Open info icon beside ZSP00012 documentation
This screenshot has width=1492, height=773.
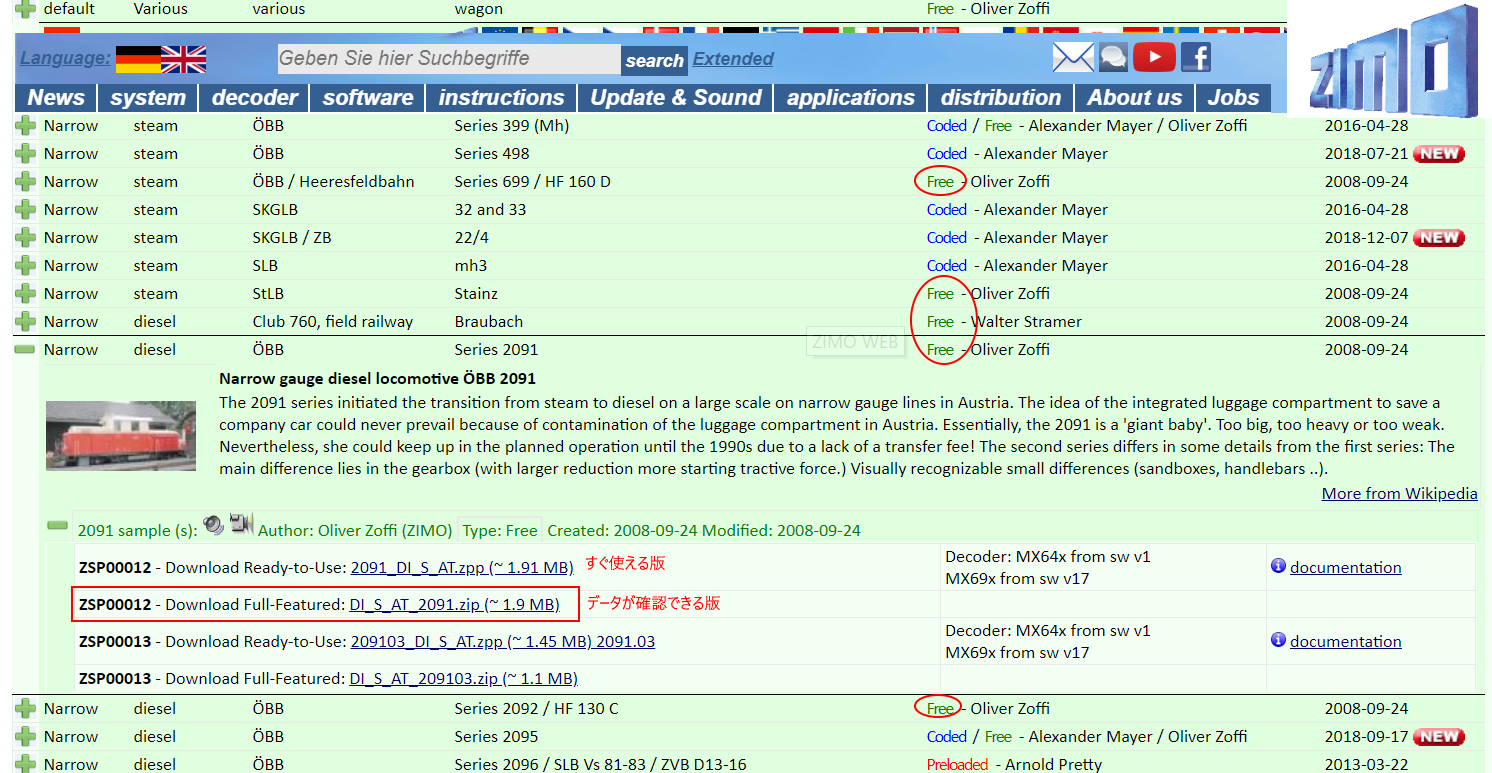(1277, 567)
